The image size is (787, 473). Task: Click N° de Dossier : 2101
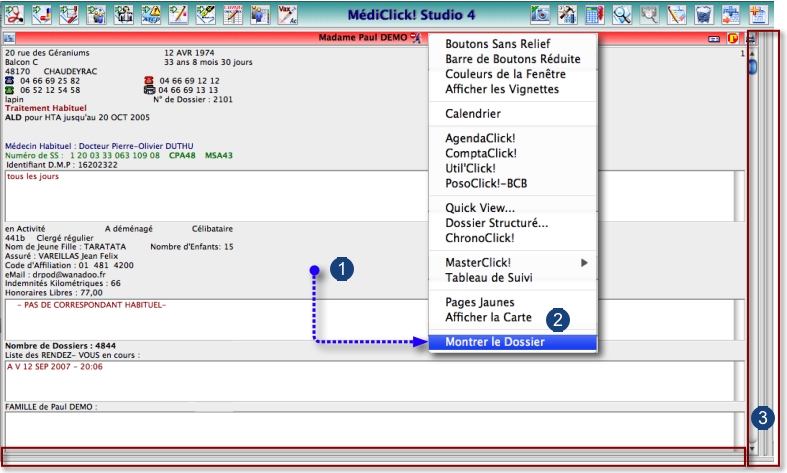[193, 99]
